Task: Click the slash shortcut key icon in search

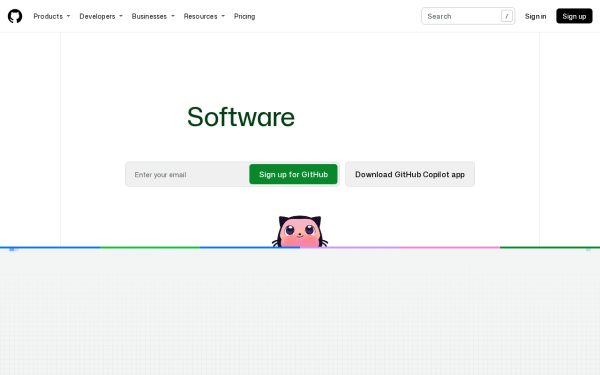Action: point(507,16)
